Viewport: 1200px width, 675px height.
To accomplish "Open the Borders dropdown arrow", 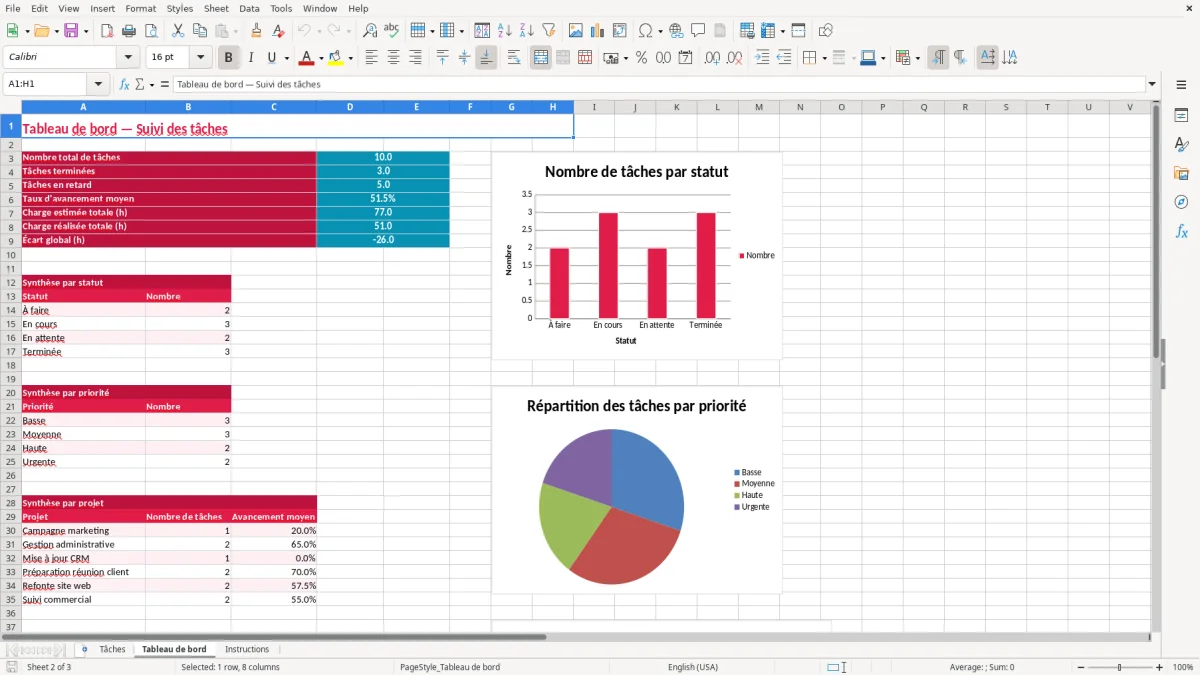I will click(824, 58).
